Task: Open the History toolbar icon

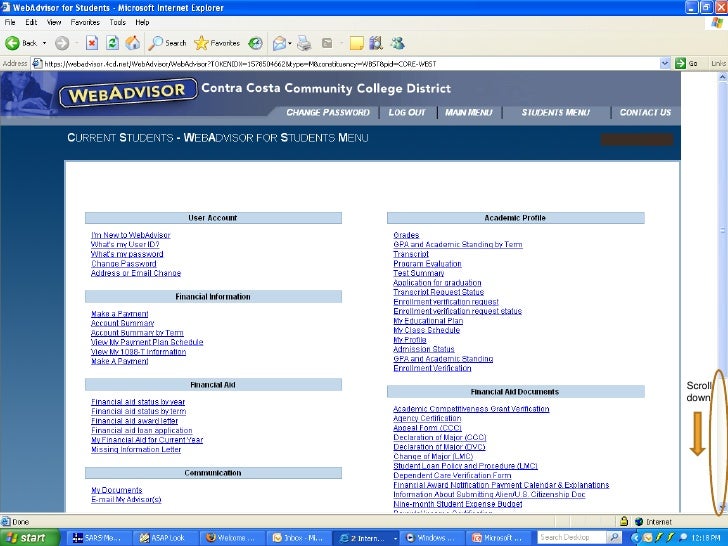Action: (255, 43)
